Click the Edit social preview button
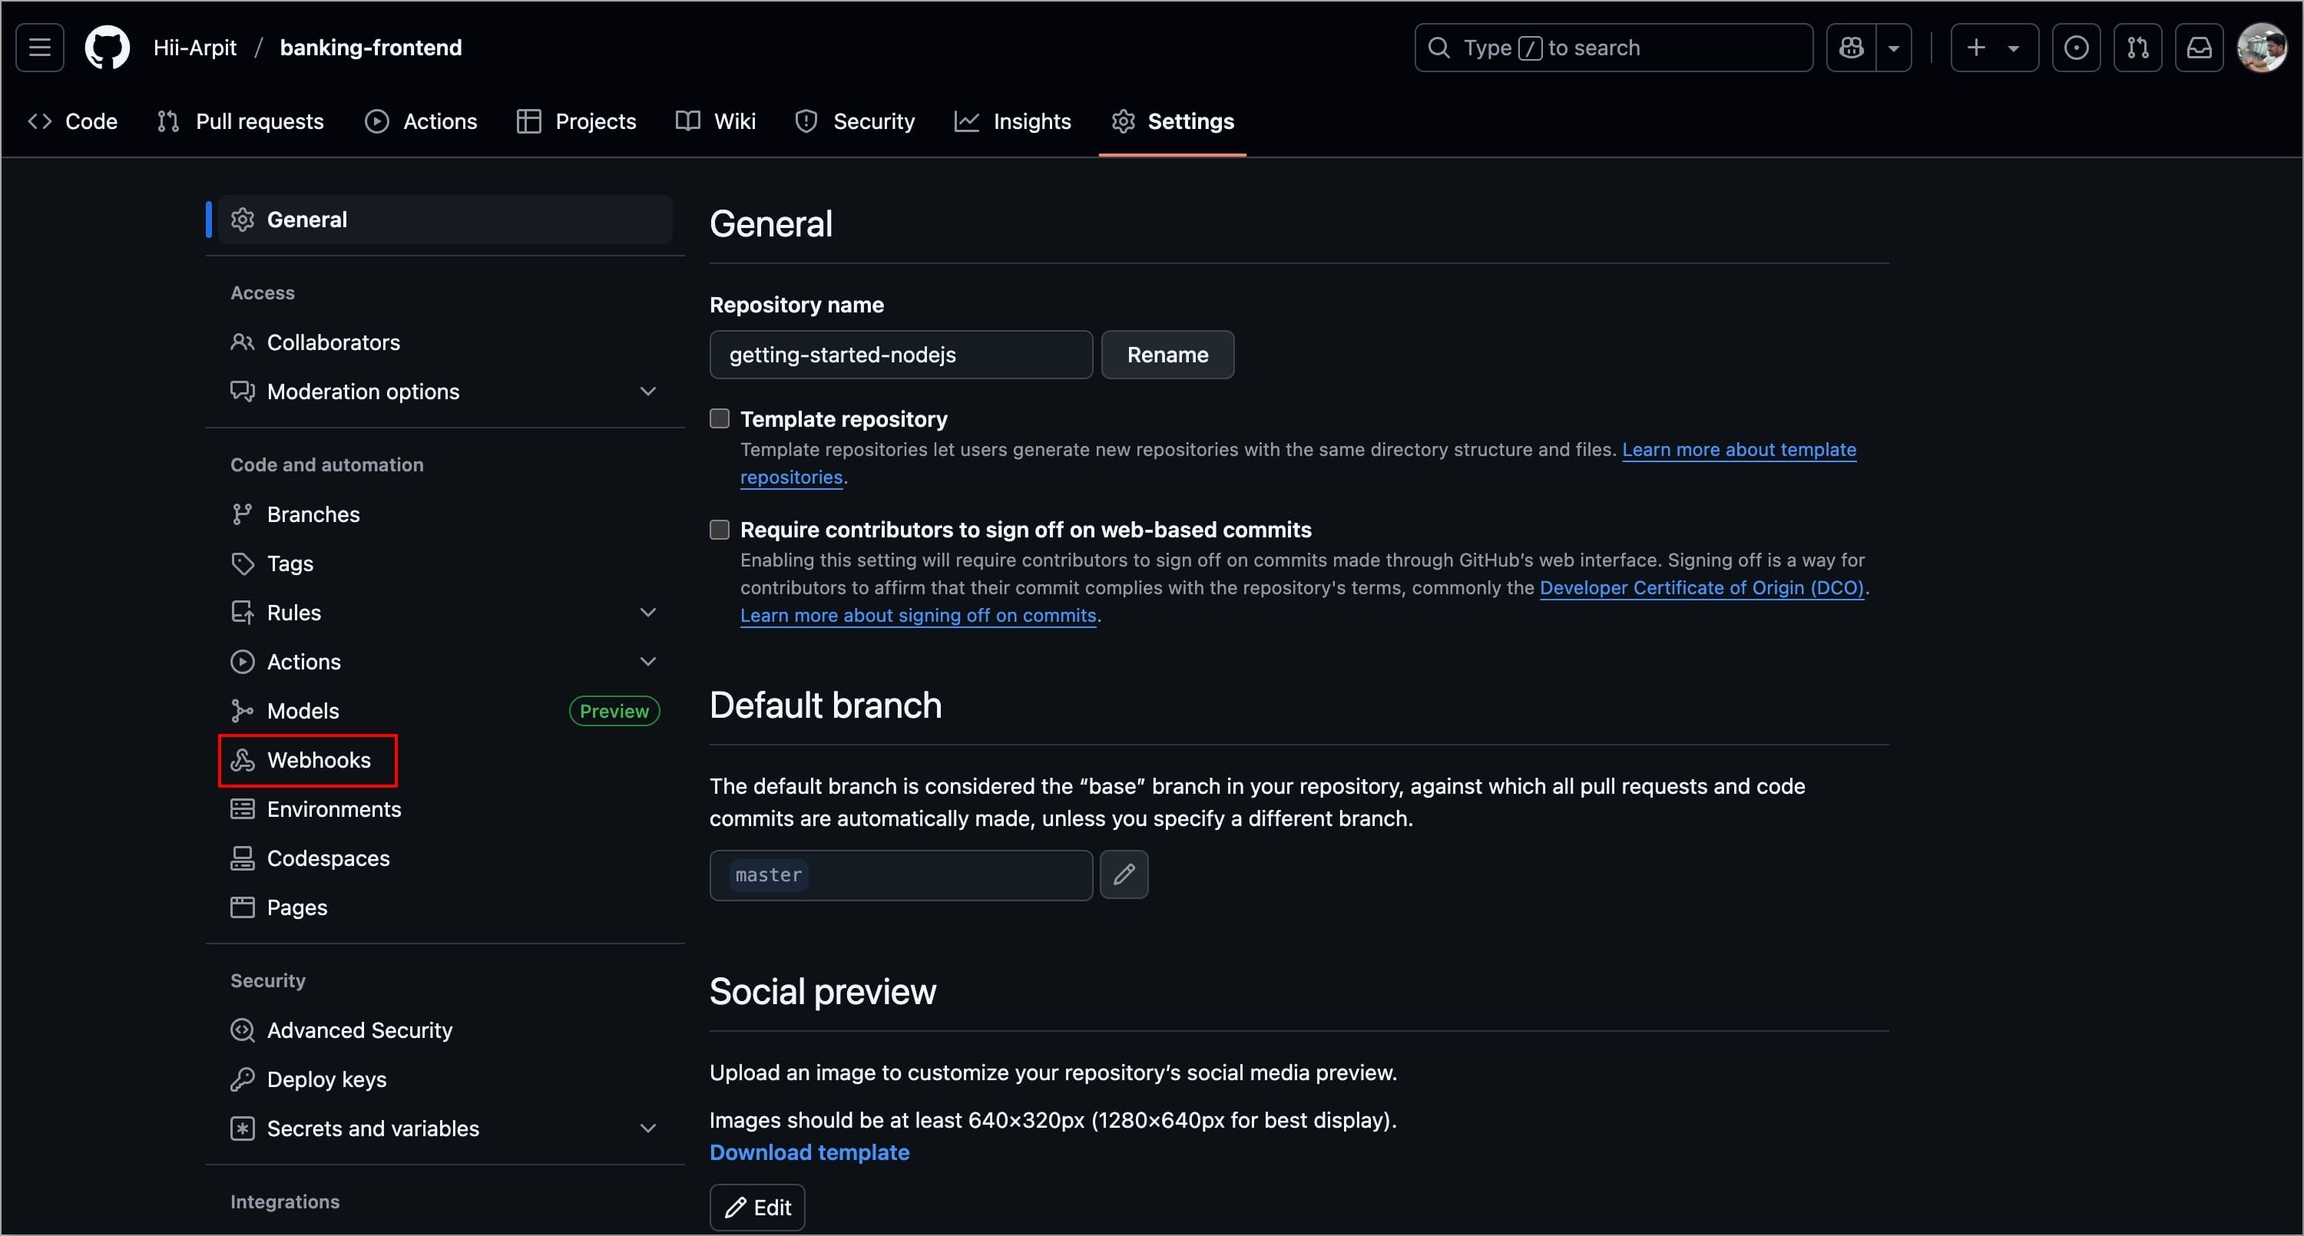 click(x=757, y=1207)
